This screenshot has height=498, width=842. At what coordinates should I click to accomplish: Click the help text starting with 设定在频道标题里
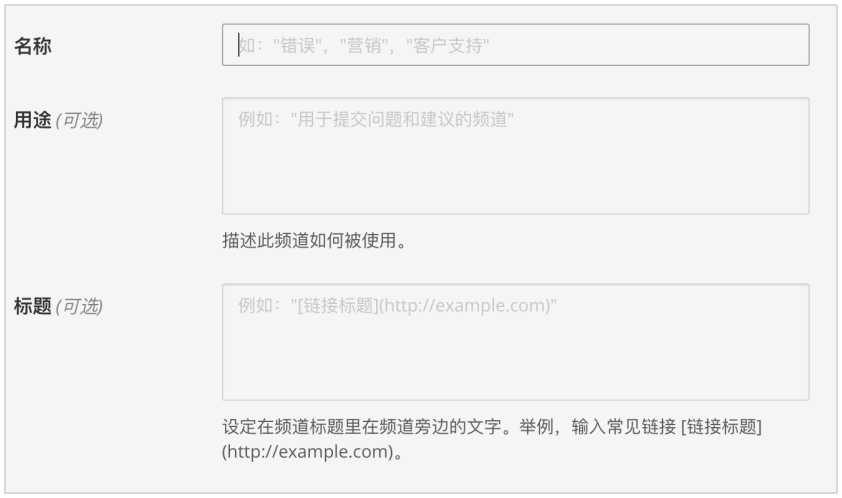click(492, 439)
